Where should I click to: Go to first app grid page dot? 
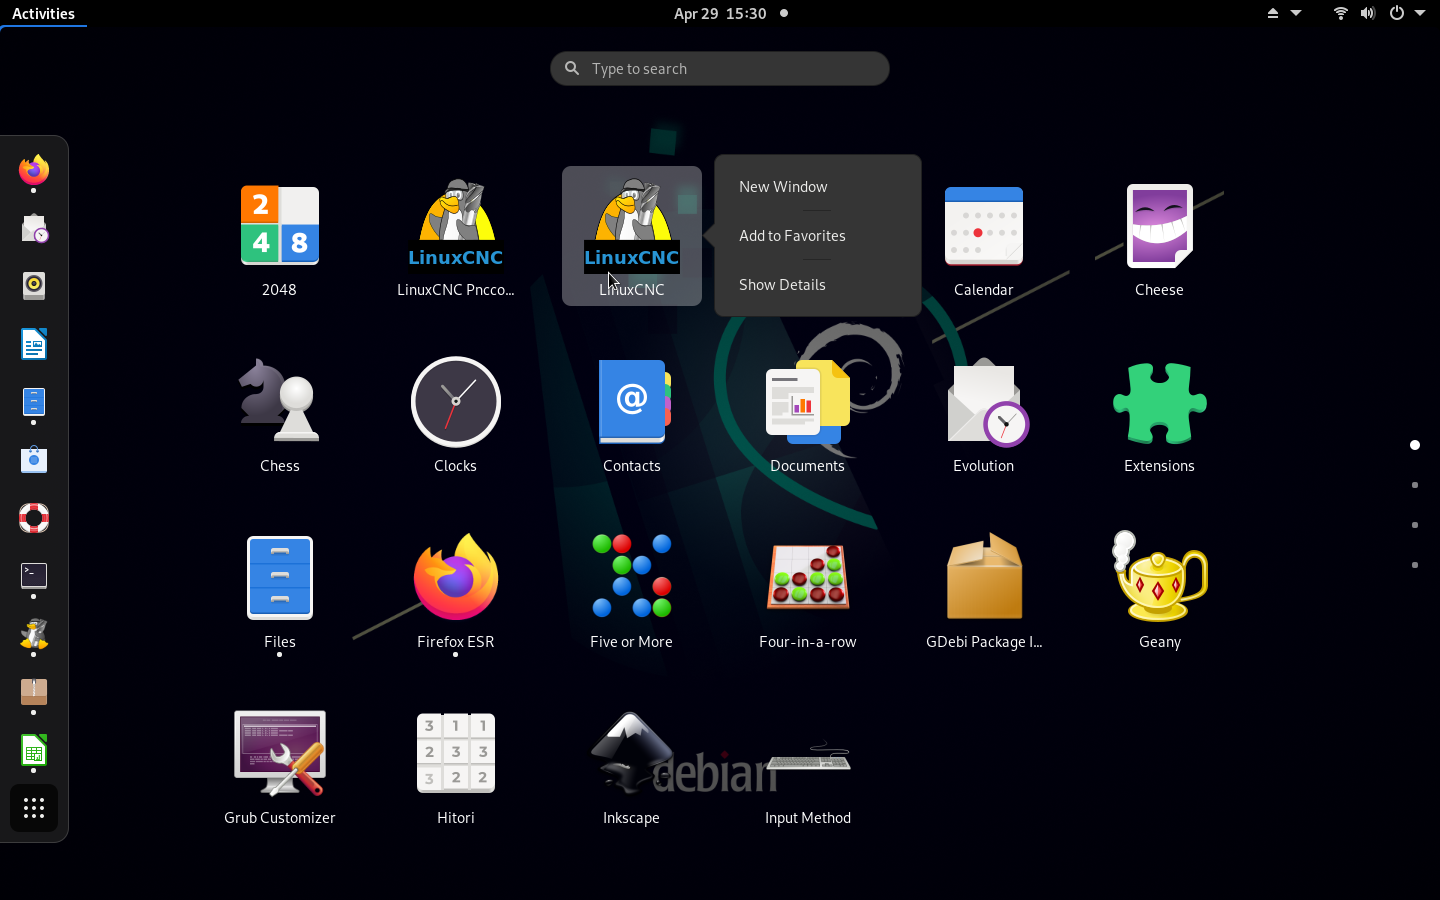[x=1415, y=445]
